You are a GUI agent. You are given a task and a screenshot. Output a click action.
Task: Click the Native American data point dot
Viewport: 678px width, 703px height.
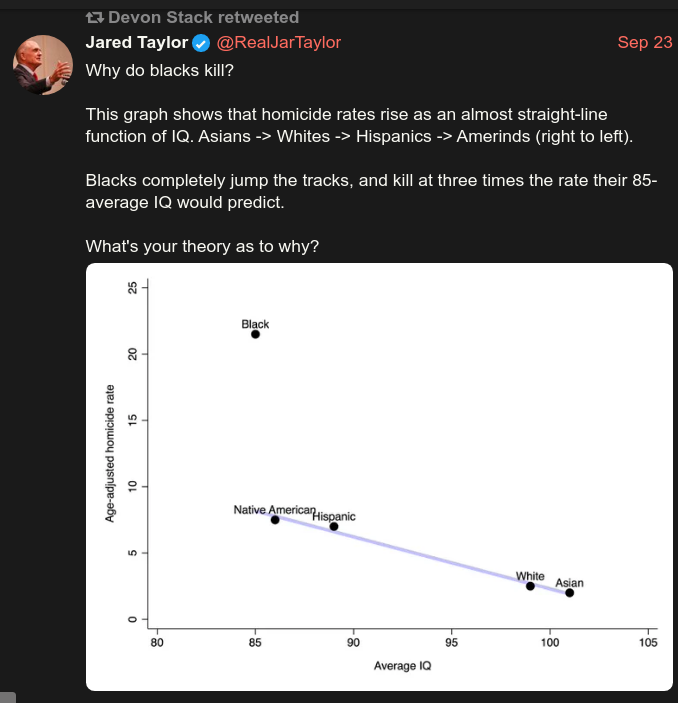[275, 520]
